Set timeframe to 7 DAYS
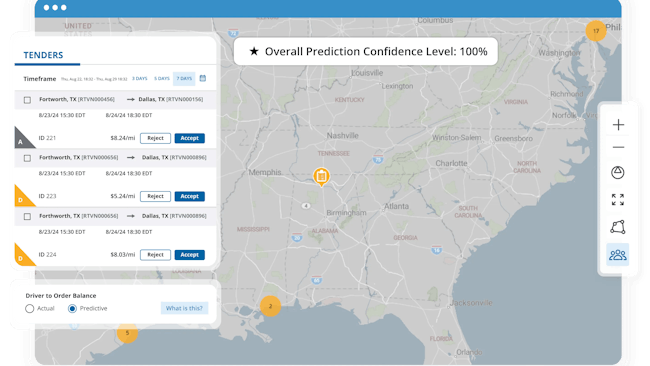This screenshot has width=650, height=366. coord(184,78)
